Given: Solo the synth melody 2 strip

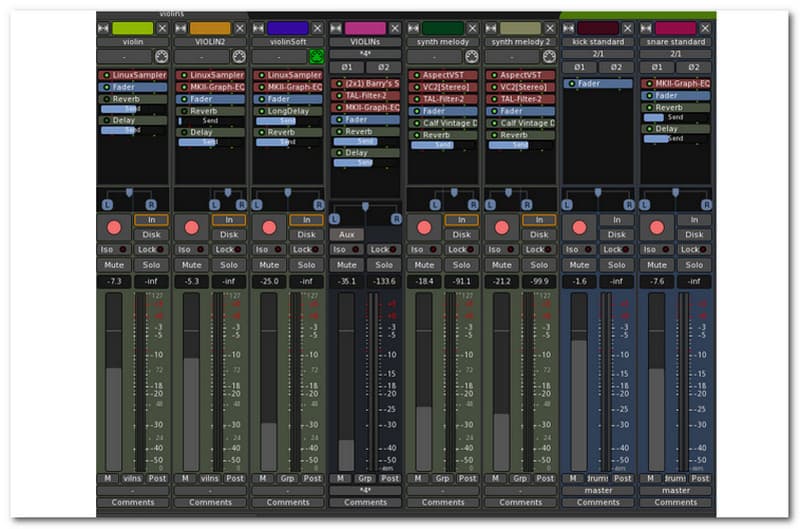Looking at the screenshot, I should point(539,265).
